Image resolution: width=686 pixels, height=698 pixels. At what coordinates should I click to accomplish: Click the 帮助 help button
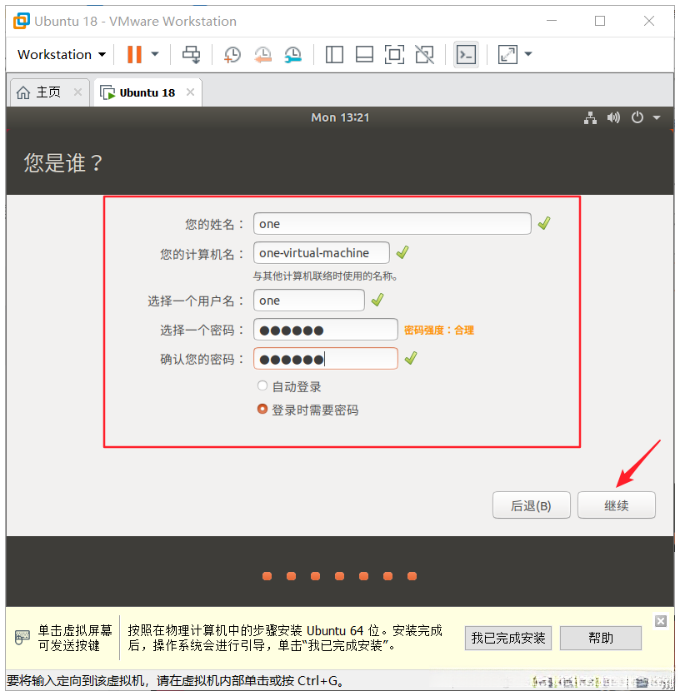[x=601, y=638]
